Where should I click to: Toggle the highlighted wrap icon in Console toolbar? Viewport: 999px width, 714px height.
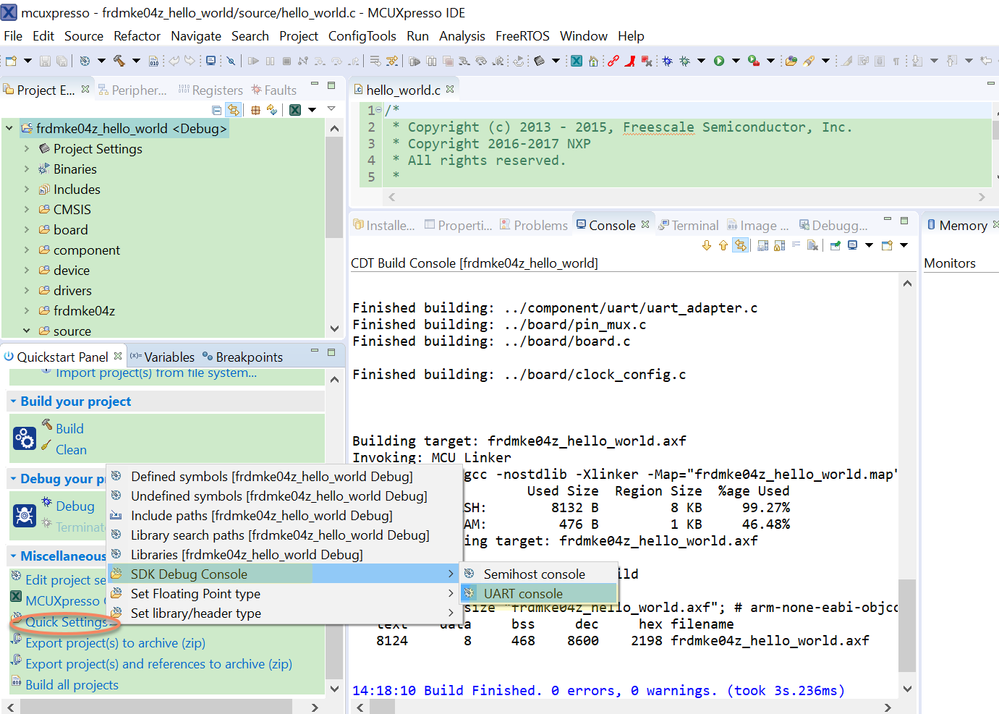740,245
